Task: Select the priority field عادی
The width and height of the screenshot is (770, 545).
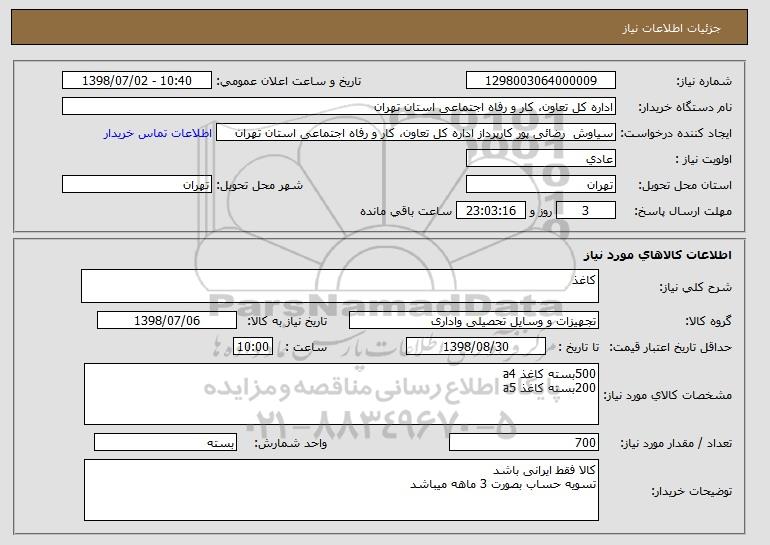Action: pos(541,159)
